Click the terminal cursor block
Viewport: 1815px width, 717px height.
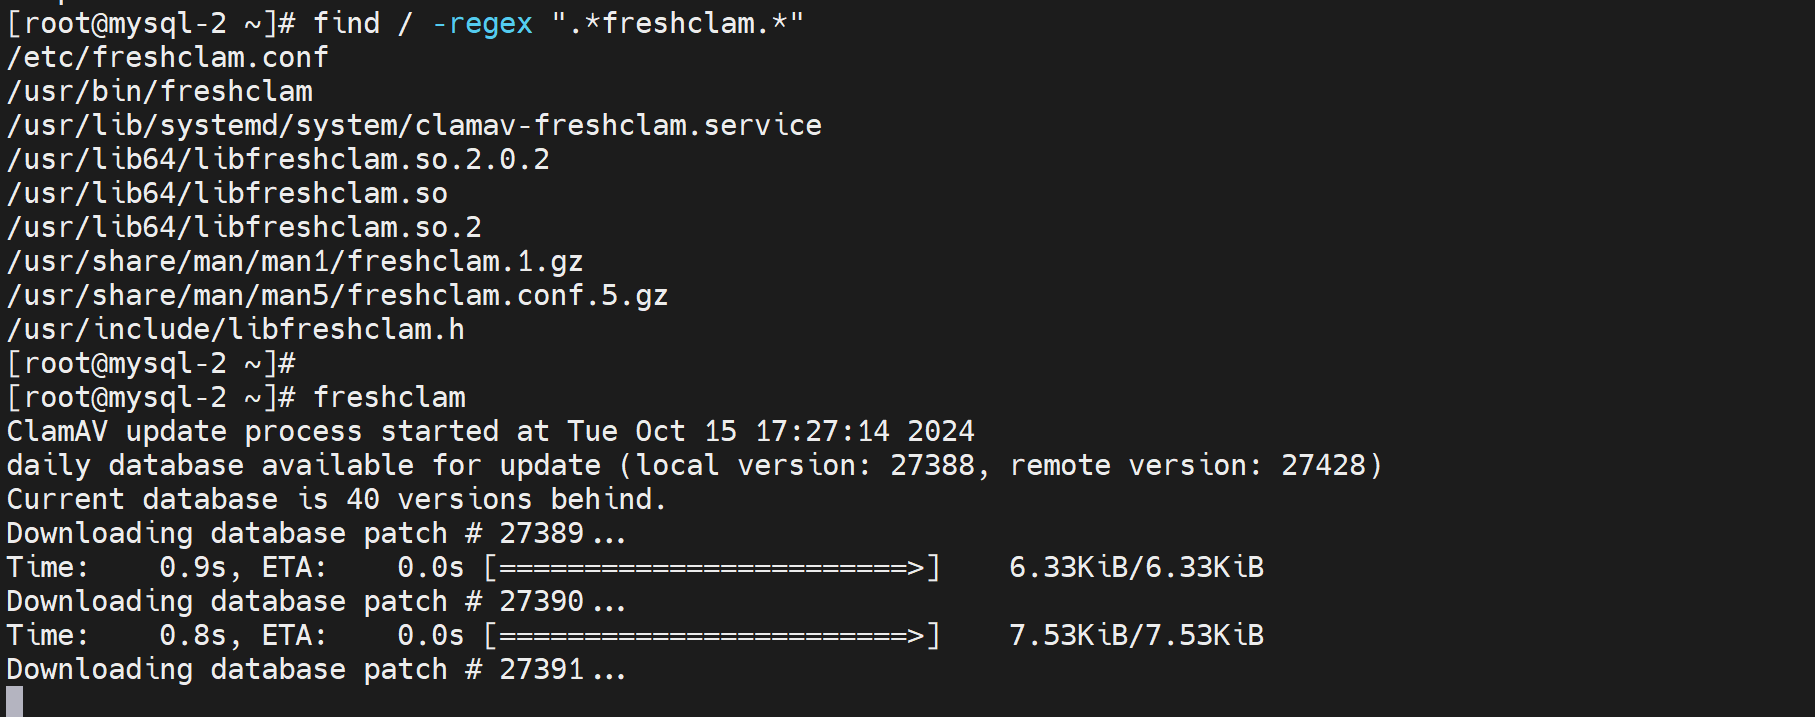point(15,700)
